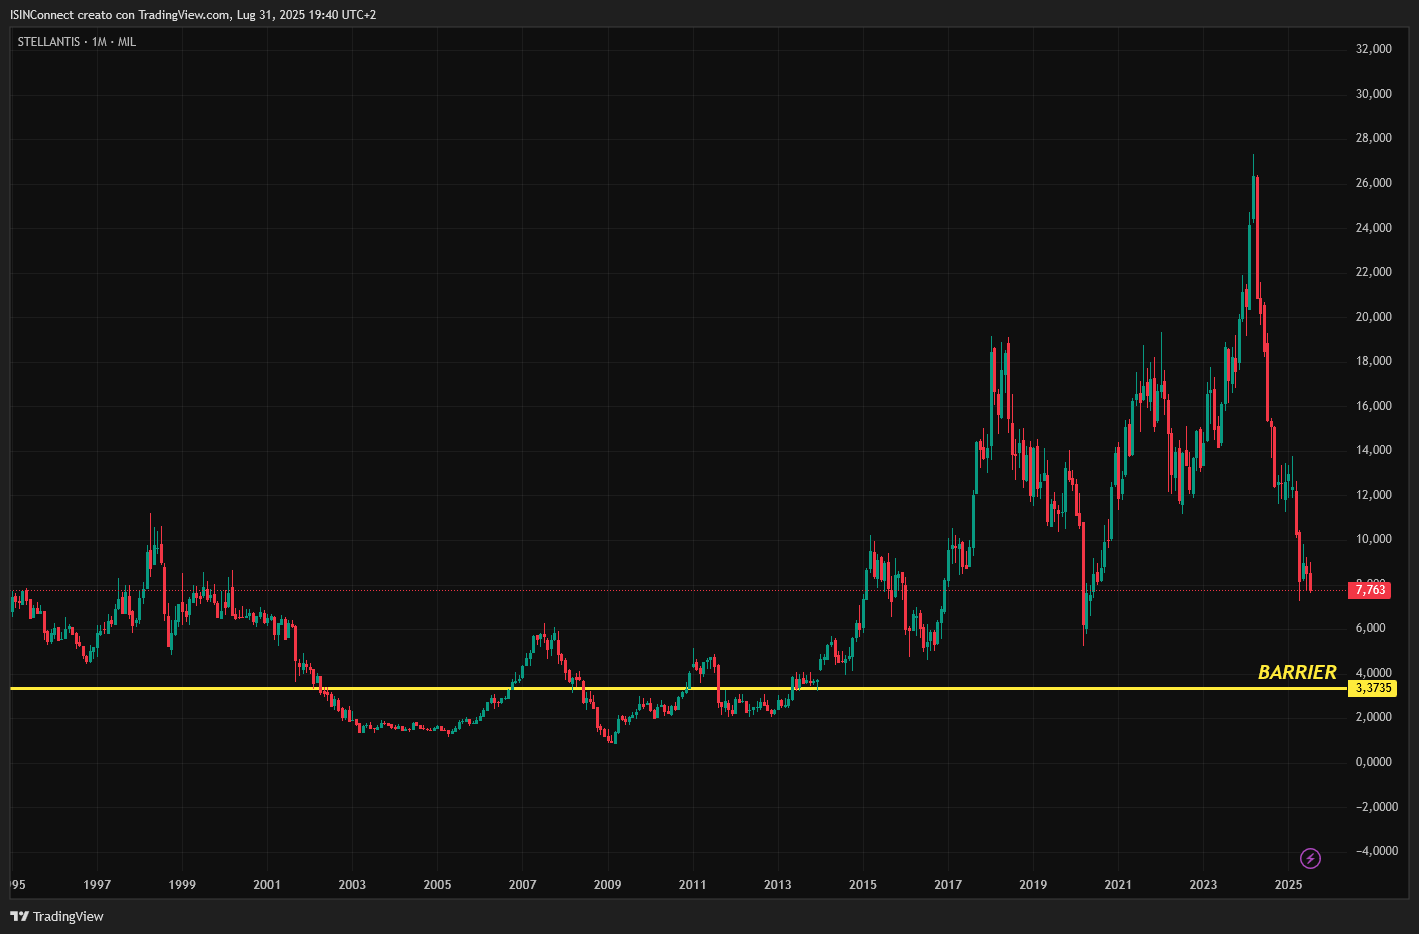Click the ISINConnect TradingView.com header caption
1419x934 pixels.
(193, 15)
